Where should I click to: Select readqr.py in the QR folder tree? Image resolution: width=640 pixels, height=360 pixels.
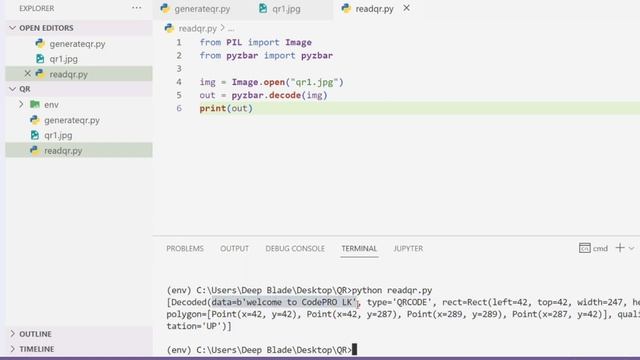[63, 151]
